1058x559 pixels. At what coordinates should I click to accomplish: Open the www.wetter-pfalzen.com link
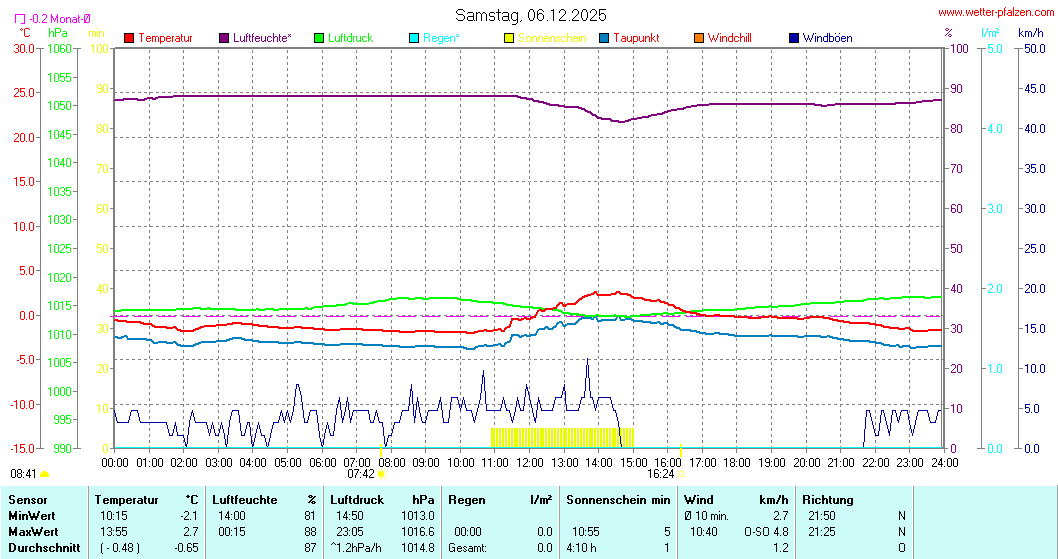coord(996,12)
